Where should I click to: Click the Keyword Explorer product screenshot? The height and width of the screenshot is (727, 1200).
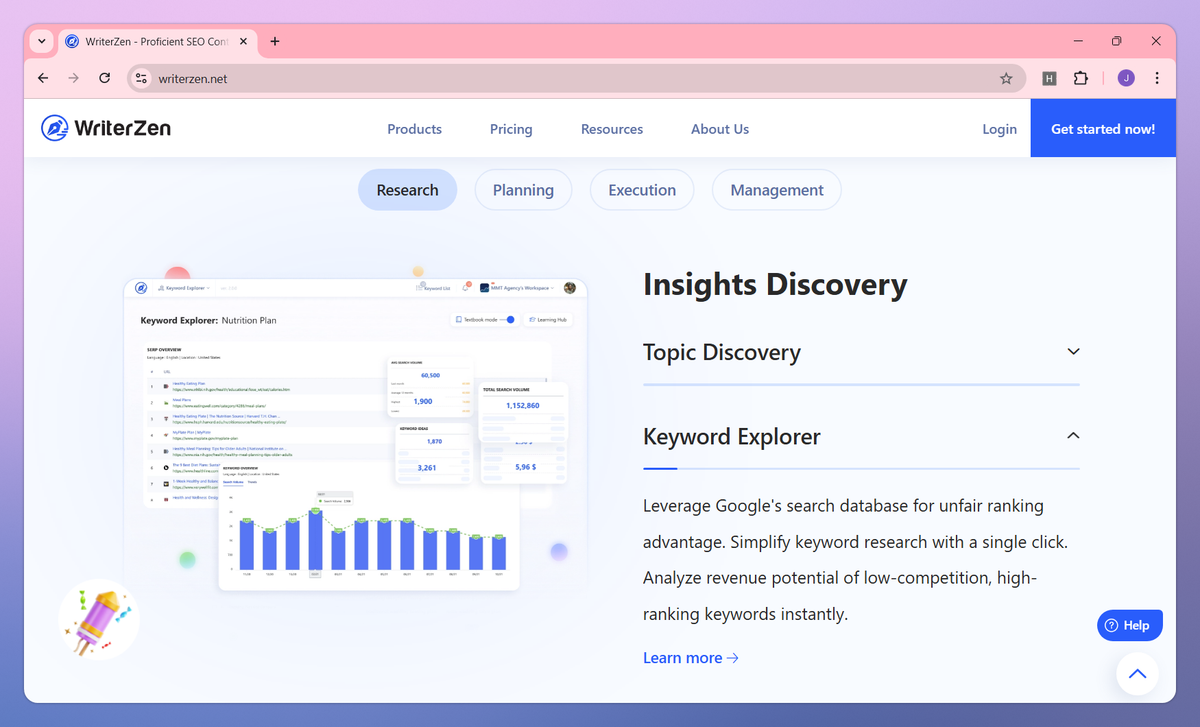click(355, 435)
